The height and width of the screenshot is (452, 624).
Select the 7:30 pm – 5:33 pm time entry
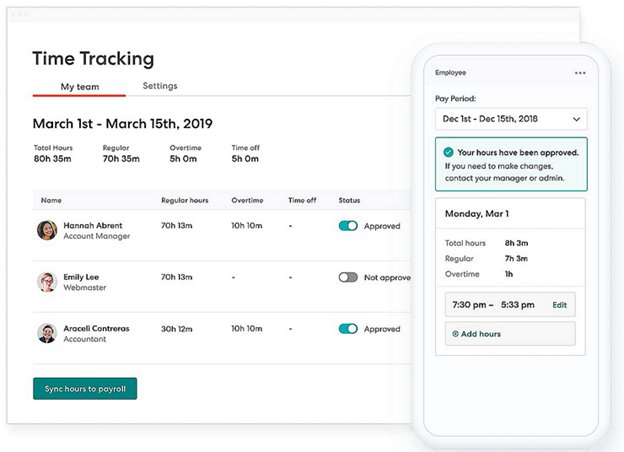[491, 305]
